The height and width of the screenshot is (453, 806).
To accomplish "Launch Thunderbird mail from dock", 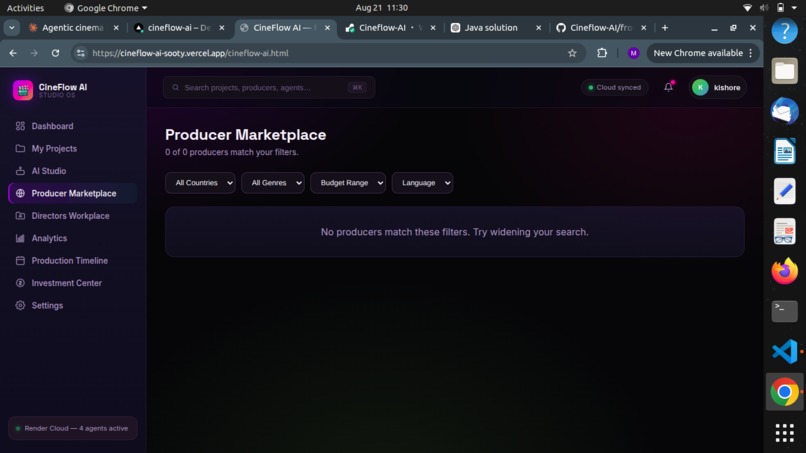I will [784, 111].
